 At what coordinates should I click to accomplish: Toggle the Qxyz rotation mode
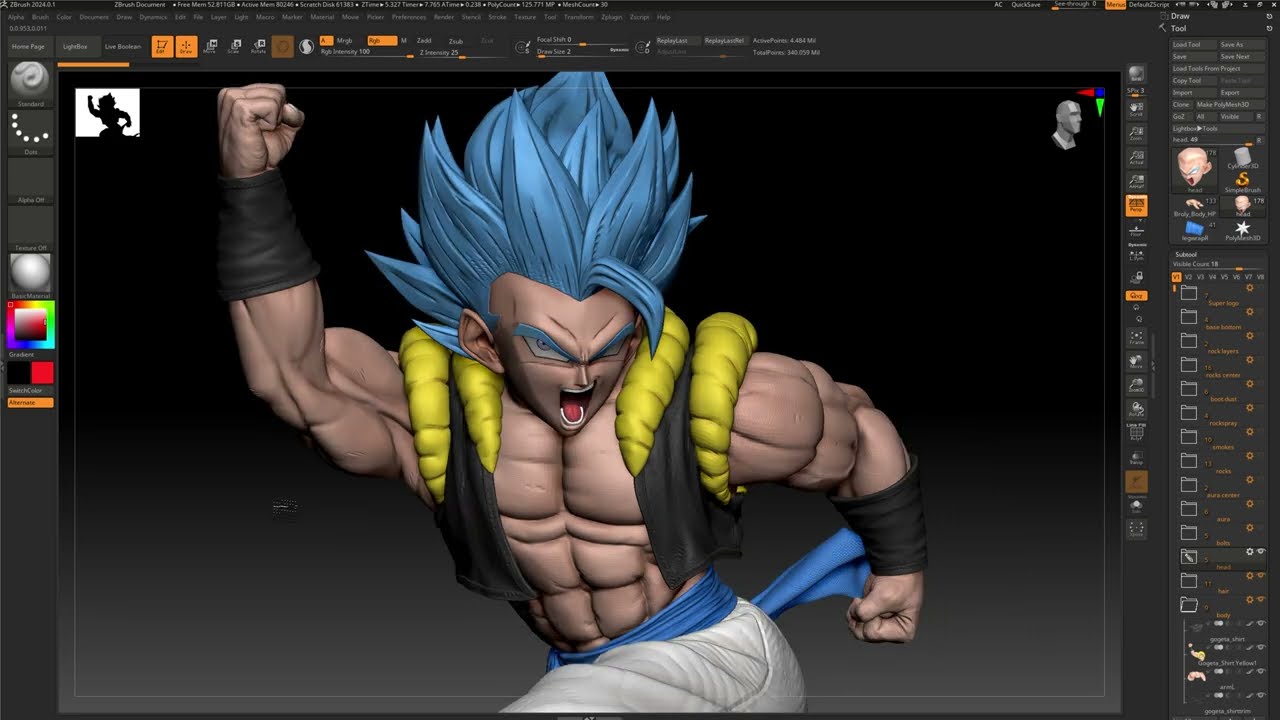click(x=1136, y=295)
